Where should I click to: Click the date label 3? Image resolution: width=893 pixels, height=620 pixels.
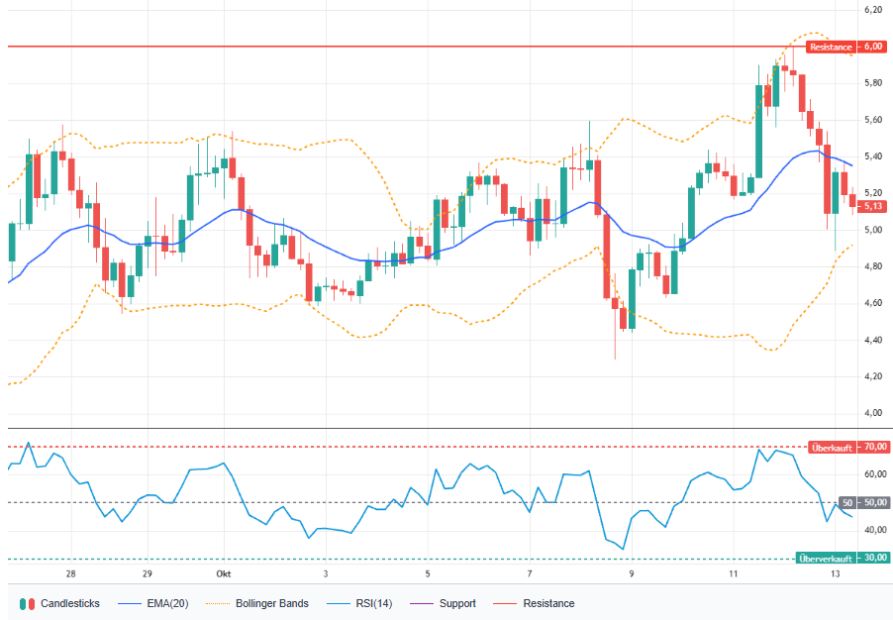pyautogui.click(x=325, y=574)
